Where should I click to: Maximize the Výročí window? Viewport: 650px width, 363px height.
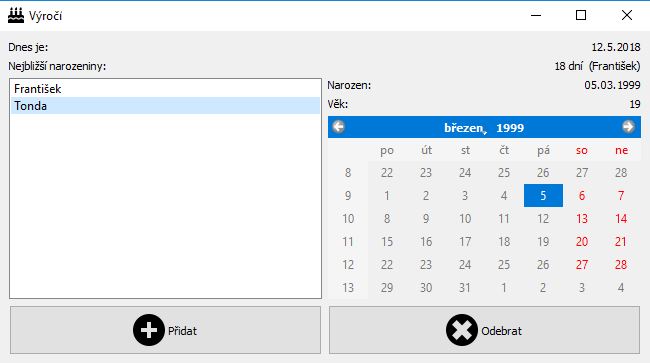coord(581,15)
